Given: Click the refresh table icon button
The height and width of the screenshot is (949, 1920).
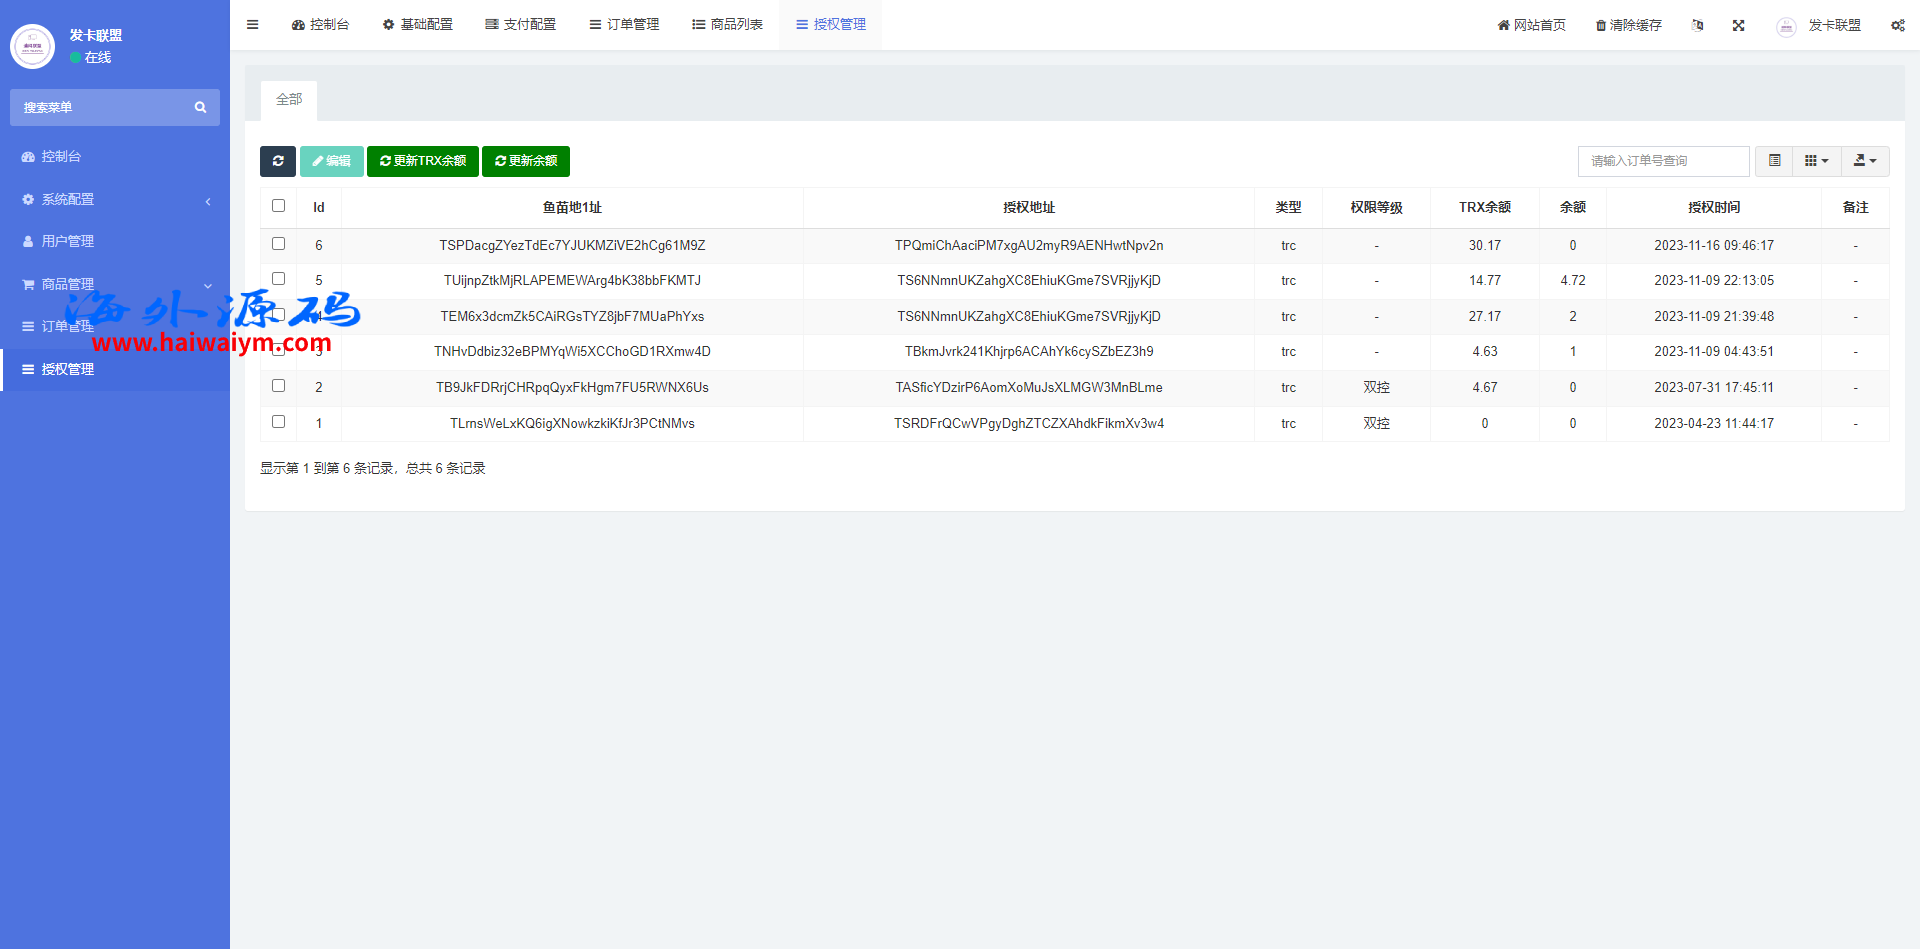Looking at the screenshot, I should point(278,161).
